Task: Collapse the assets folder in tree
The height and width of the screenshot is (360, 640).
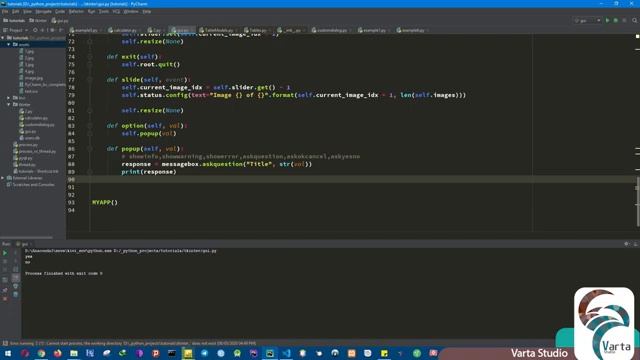Action: tap(9, 44)
